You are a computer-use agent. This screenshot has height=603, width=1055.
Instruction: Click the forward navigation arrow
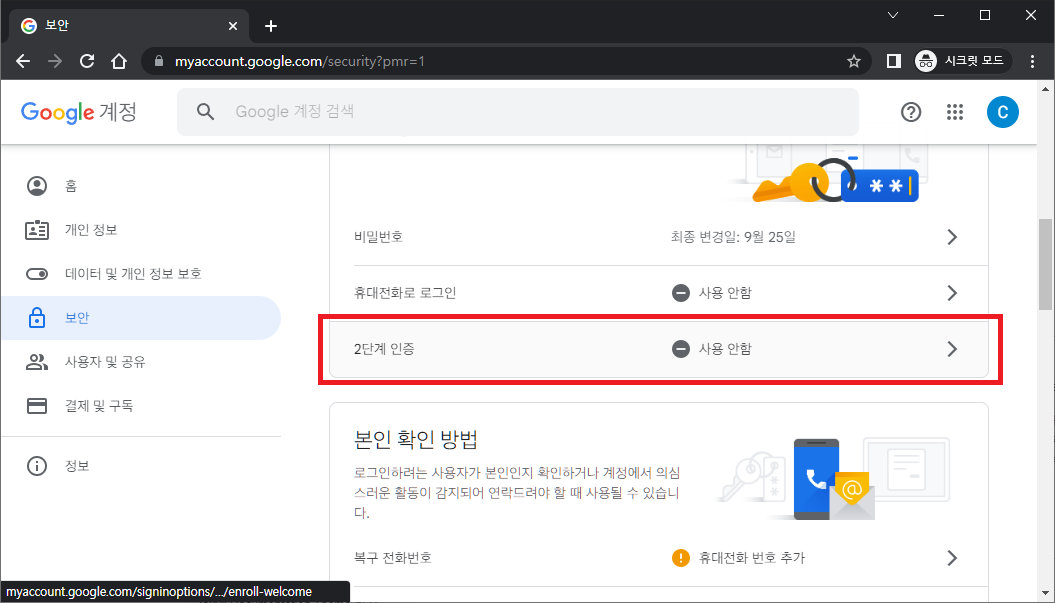pyautogui.click(x=54, y=61)
